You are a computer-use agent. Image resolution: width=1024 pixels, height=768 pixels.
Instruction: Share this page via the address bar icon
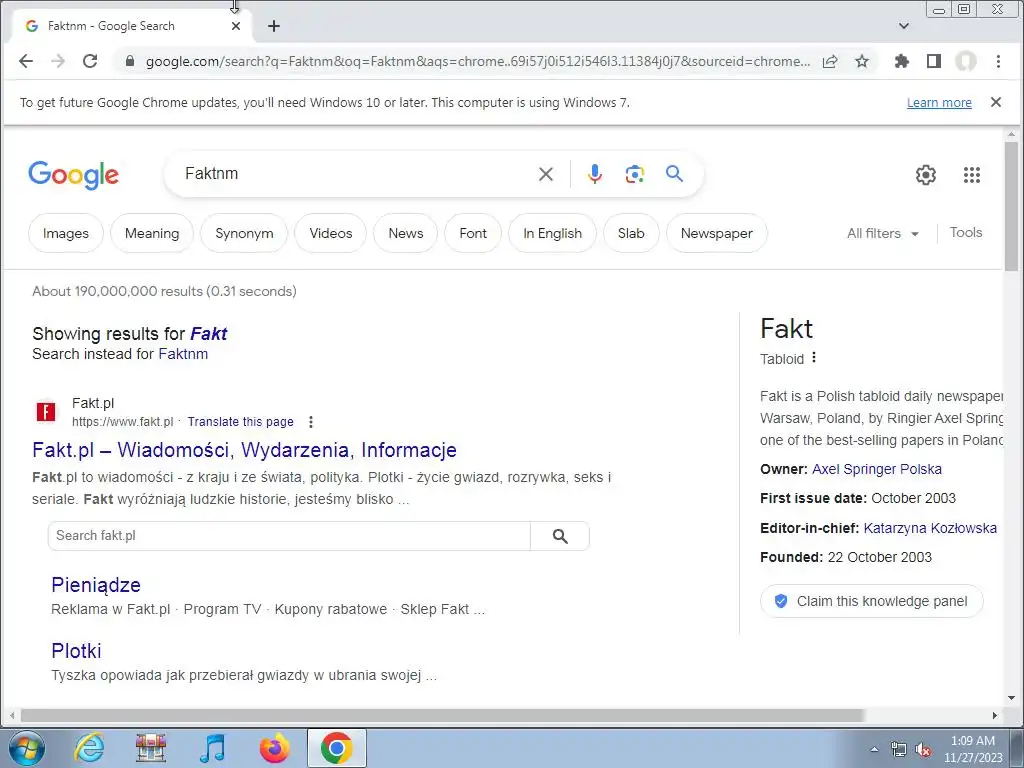[830, 61]
